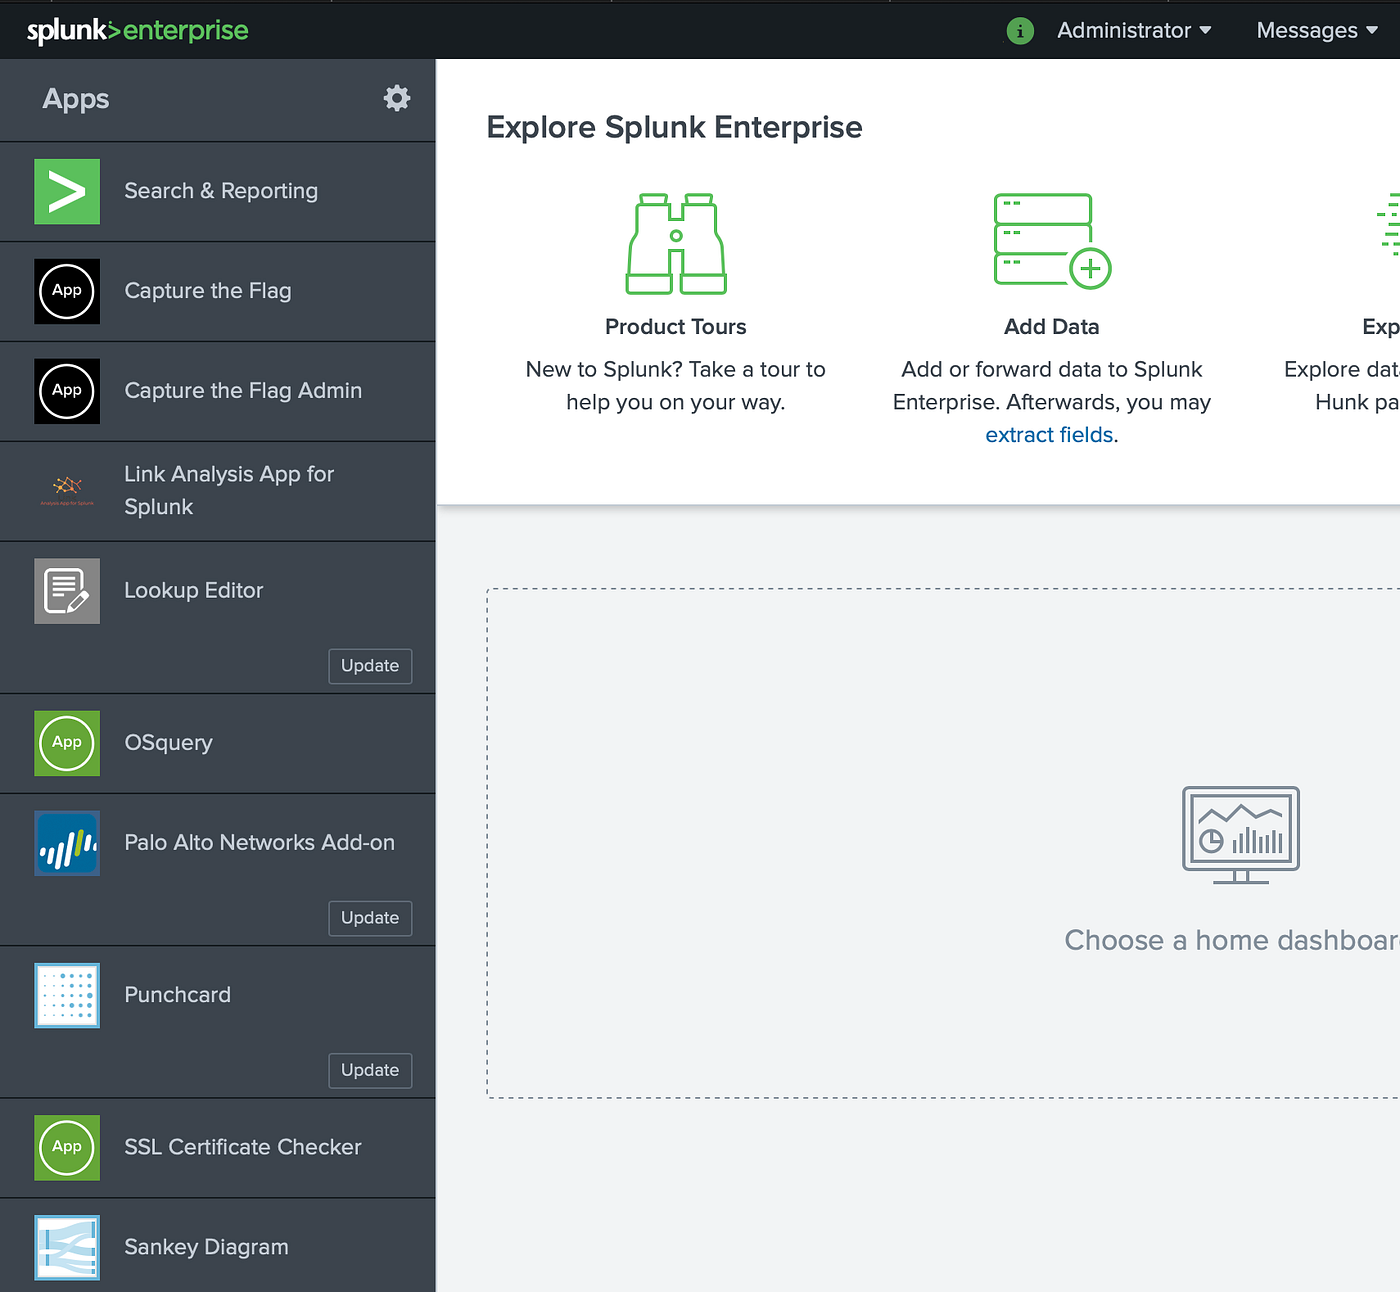Open Capture the Flag Admin label
The image size is (1400, 1292).
(243, 391)
